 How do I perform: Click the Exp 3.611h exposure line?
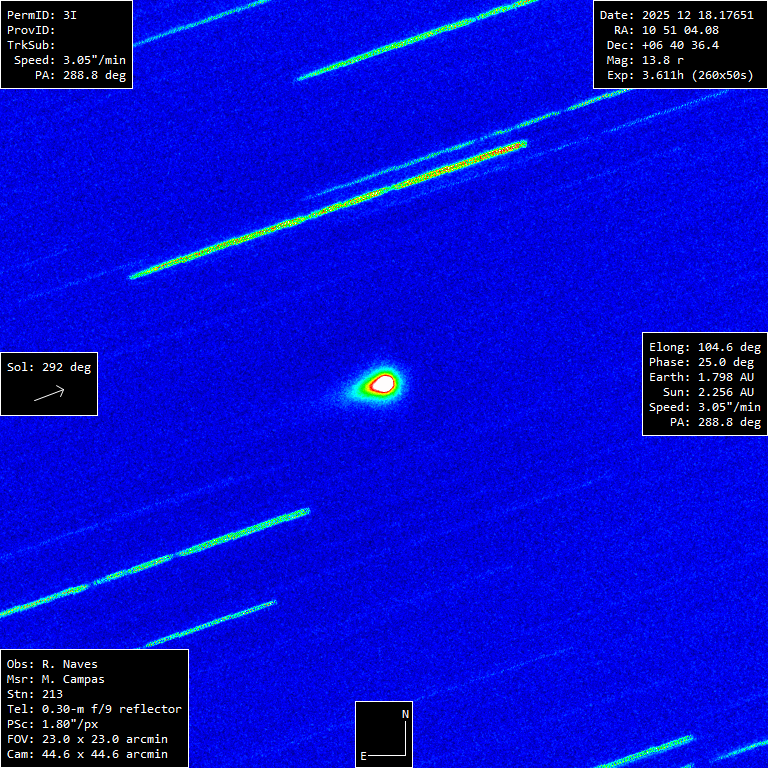680,75
